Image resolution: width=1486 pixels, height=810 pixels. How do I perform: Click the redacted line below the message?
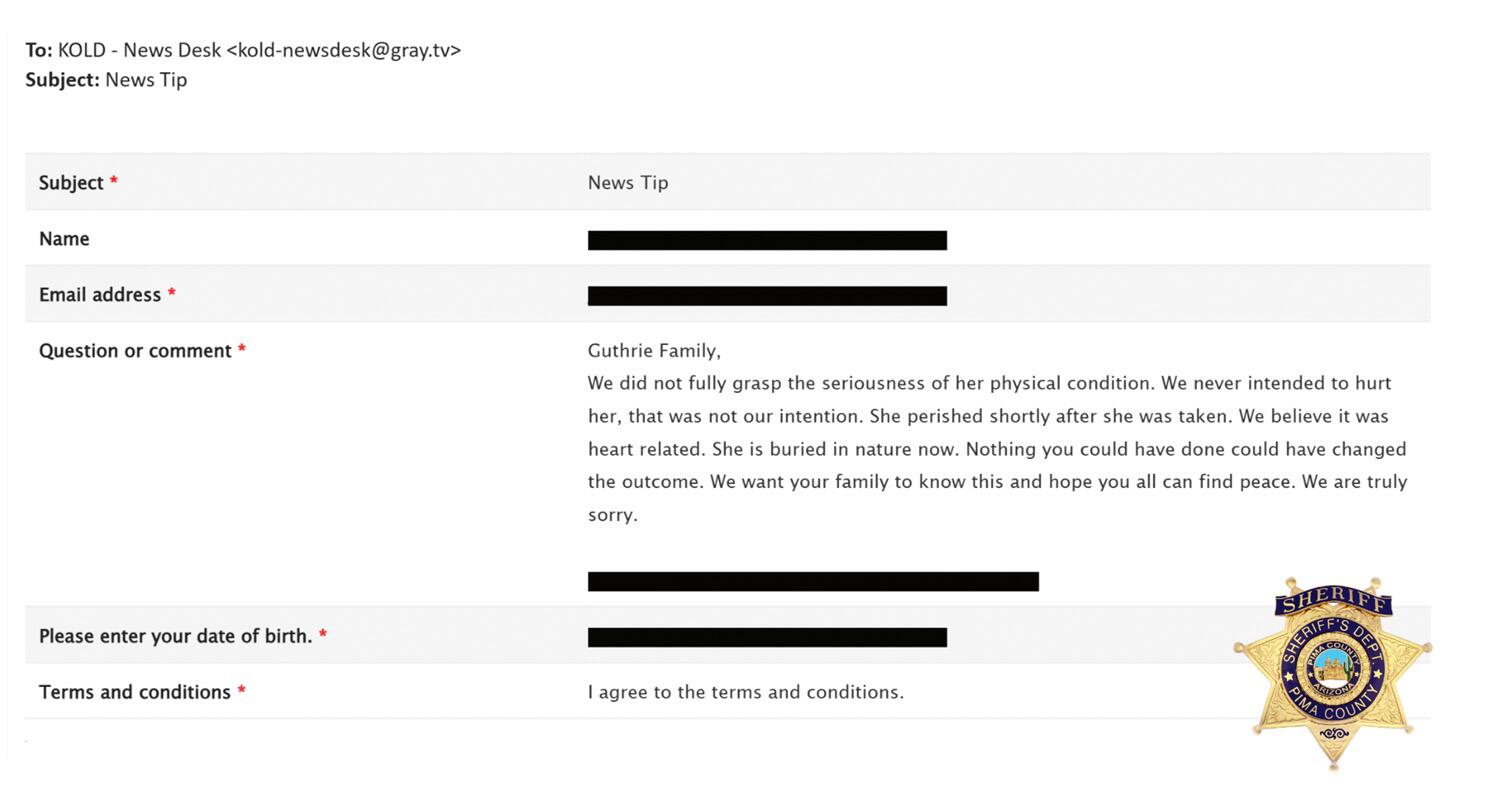click(x=813, y=581)
